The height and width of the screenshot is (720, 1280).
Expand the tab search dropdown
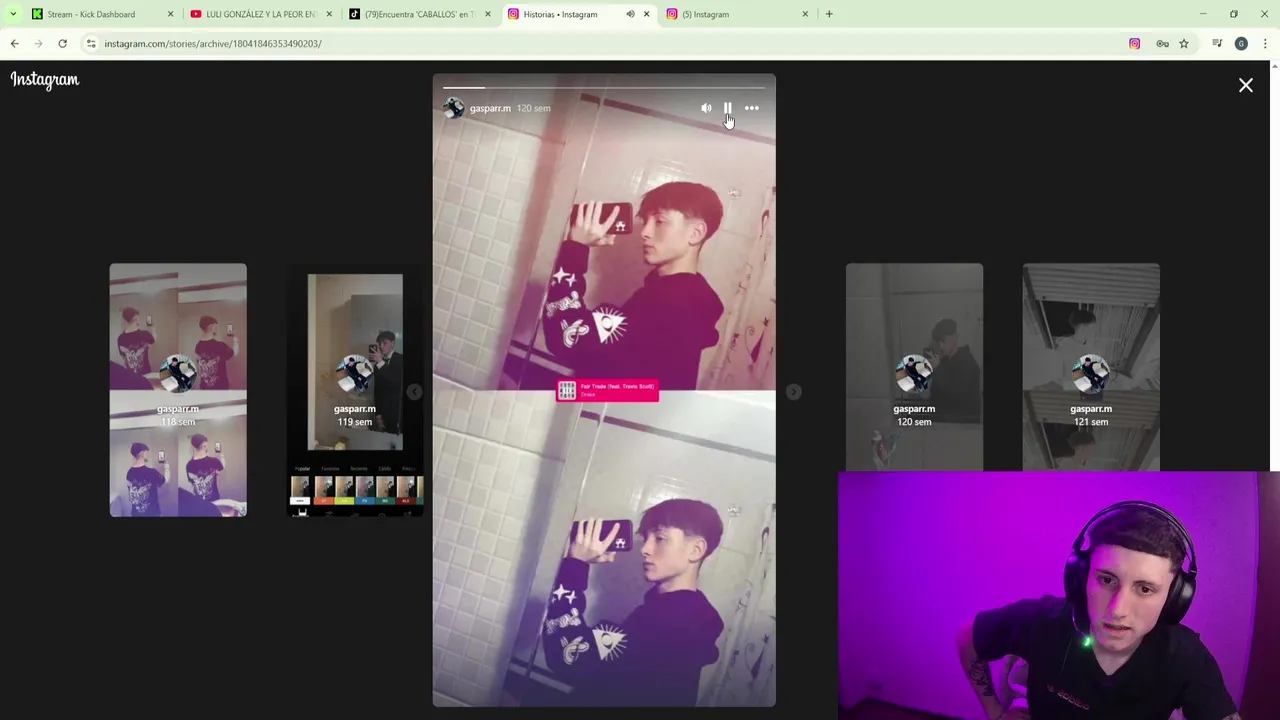12,14
